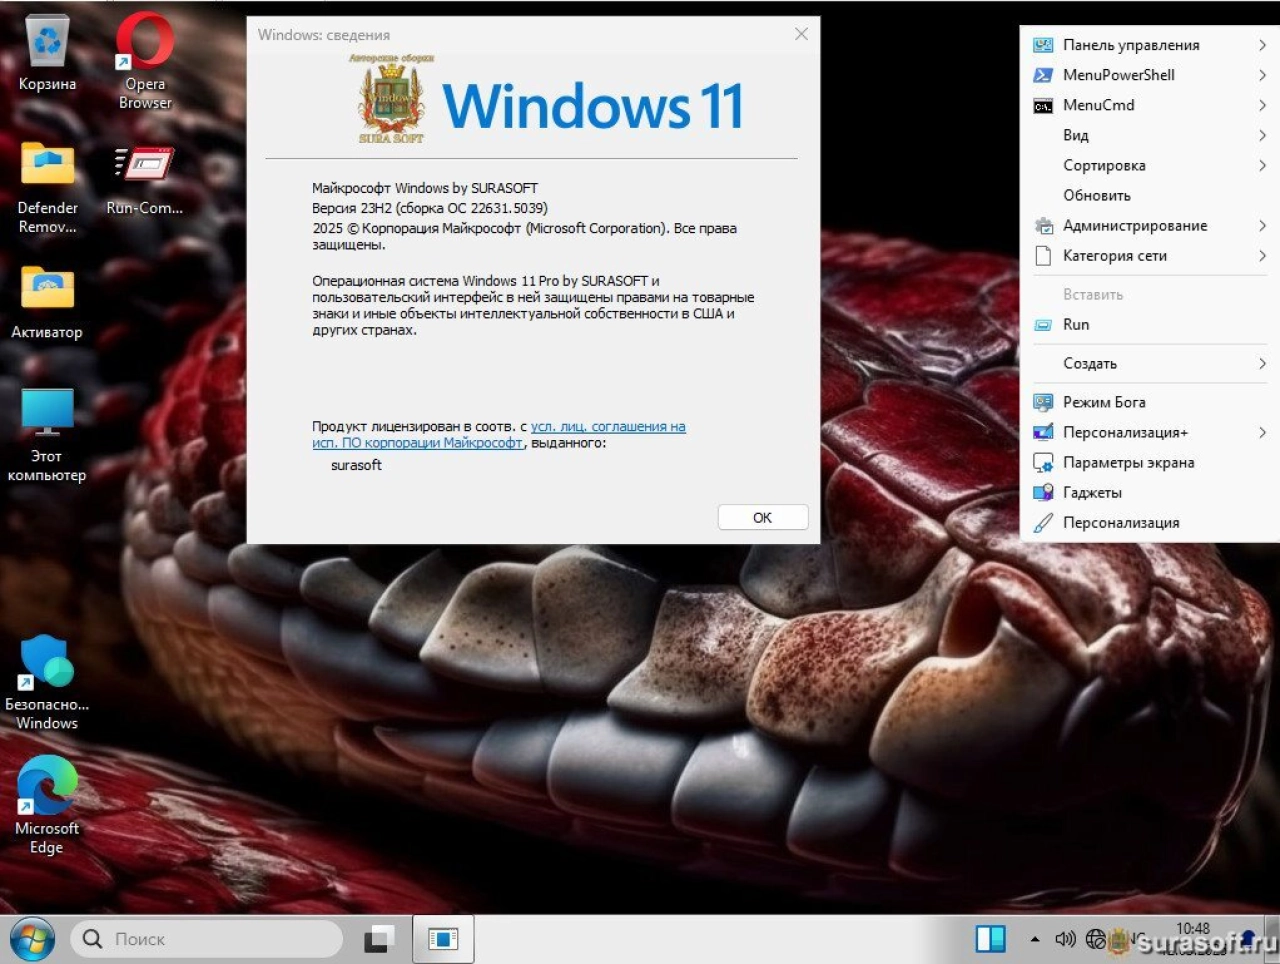1280x964 pixels.
Task: Click the Администрирование menu icon
Action: [1043, 226]
